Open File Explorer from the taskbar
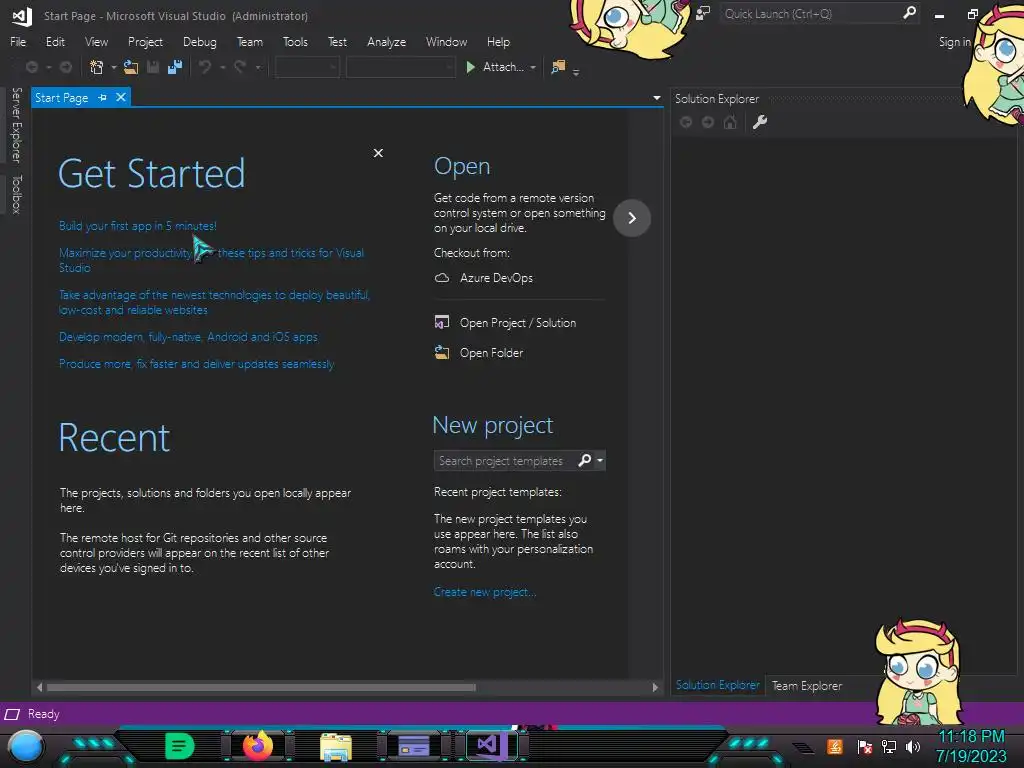1024x768 pixels. click(336, 746)
